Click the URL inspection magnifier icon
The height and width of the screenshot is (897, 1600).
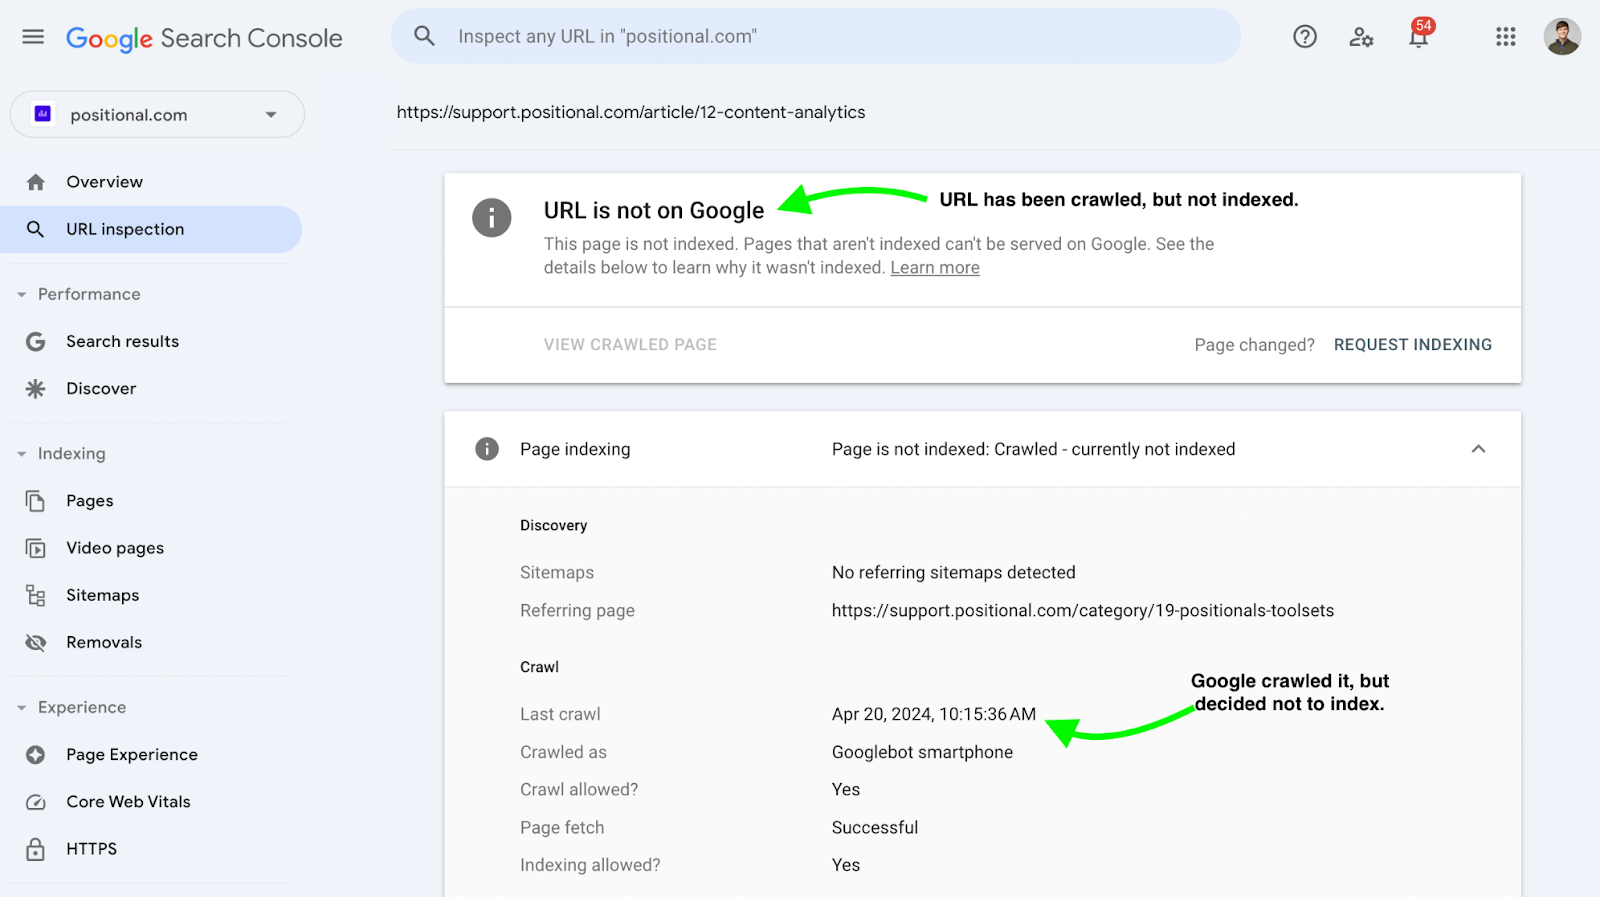click(35, 229)
